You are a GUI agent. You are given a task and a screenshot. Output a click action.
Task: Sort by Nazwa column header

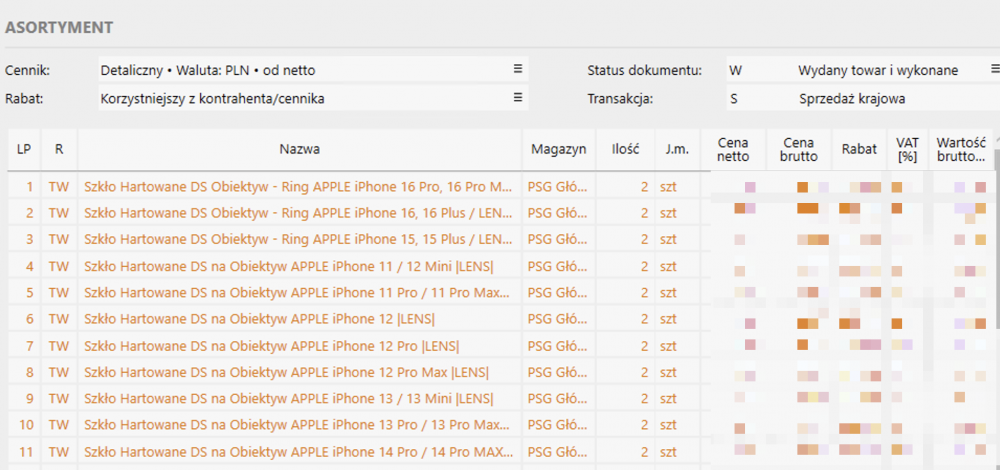(300, 149)
